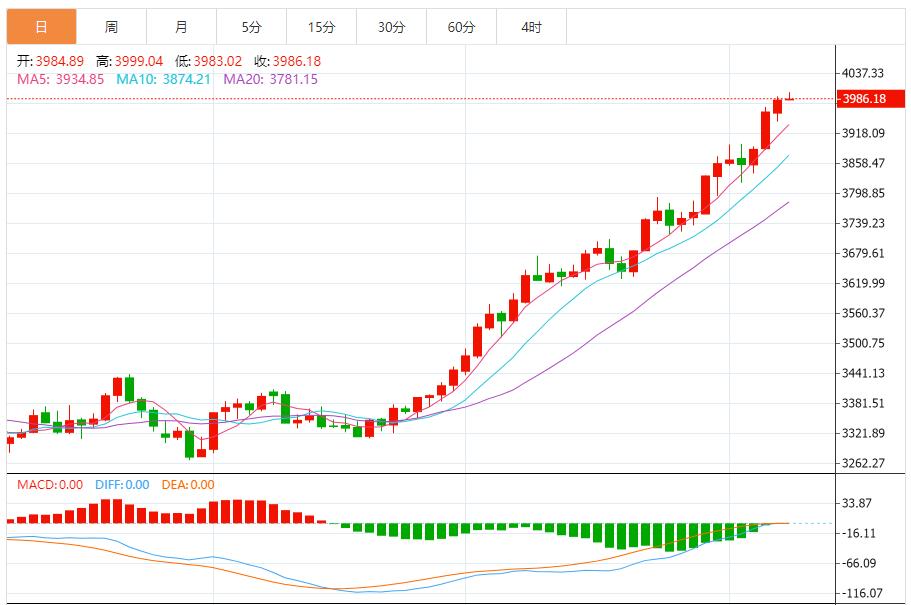Click the high price 3999.04 value
This screenshot has height=605, width=911.
tap(140, 61)
